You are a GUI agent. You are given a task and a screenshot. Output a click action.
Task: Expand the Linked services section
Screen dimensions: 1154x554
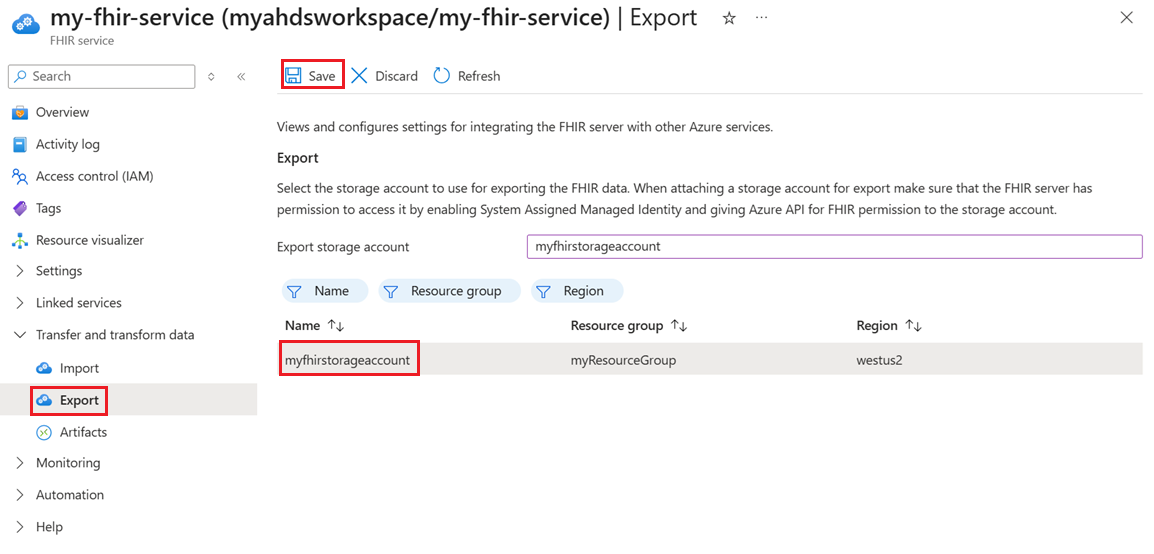pos(20,303)
